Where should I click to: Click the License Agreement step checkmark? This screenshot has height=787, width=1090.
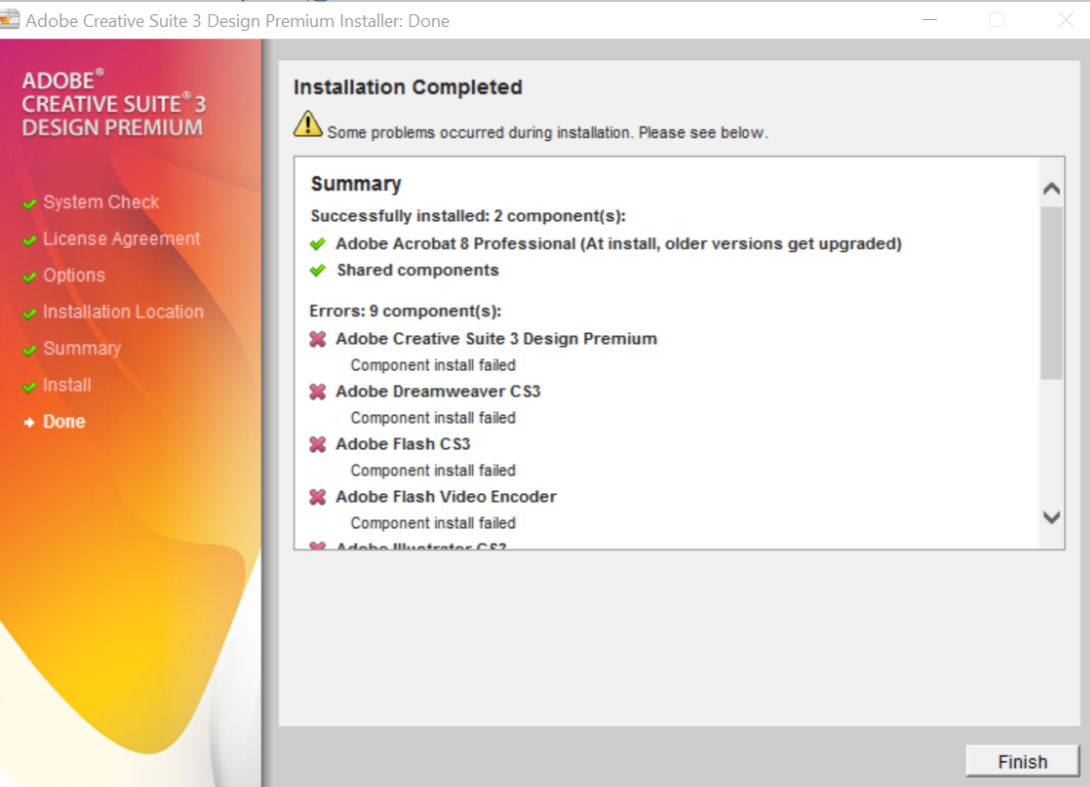[x=29, y=241]
